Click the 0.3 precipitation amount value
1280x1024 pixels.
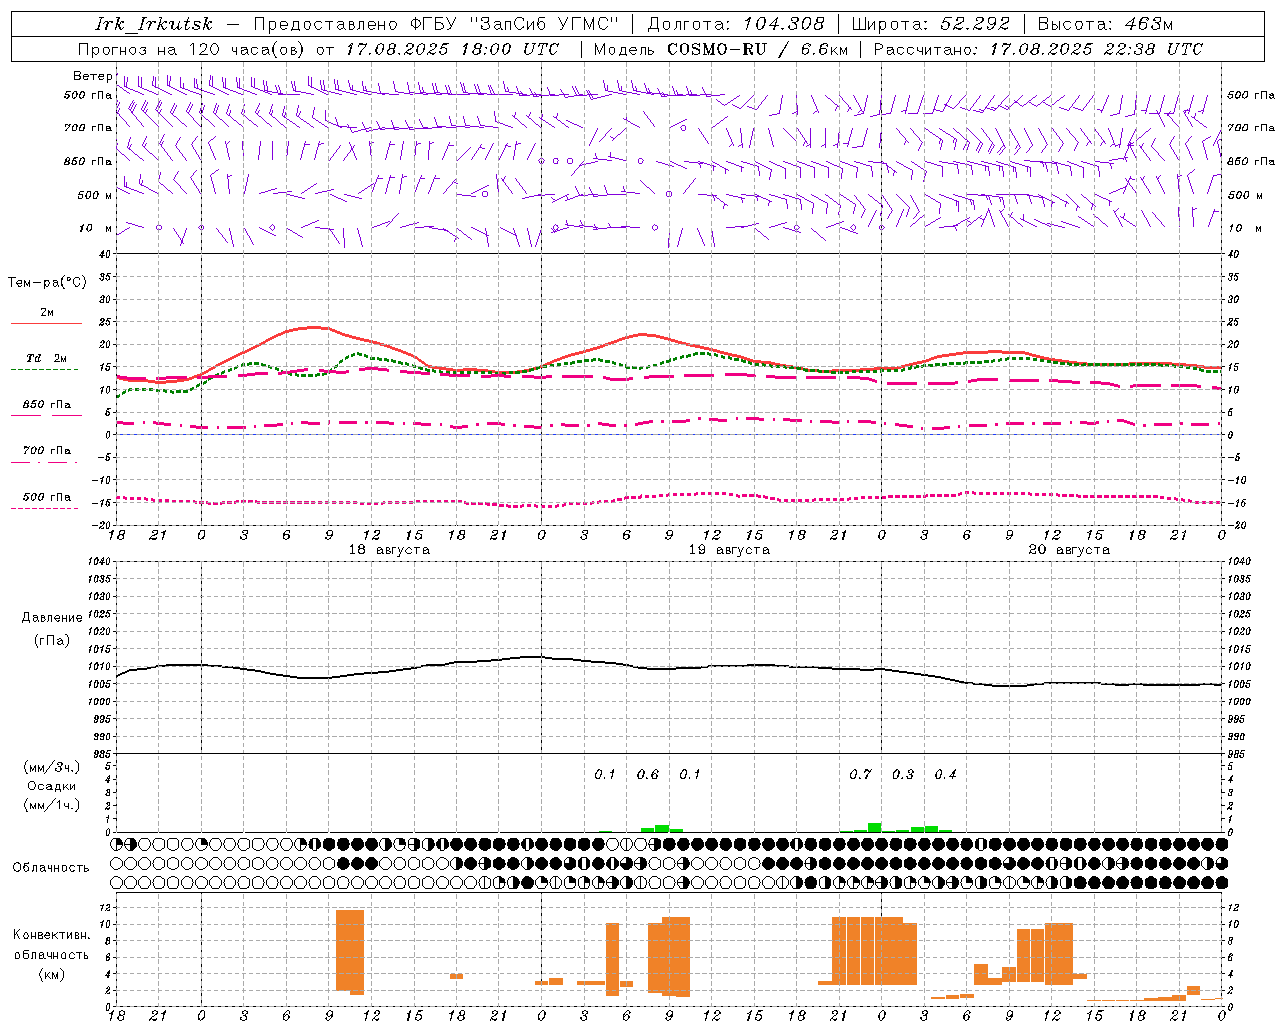tap(903, 775)
